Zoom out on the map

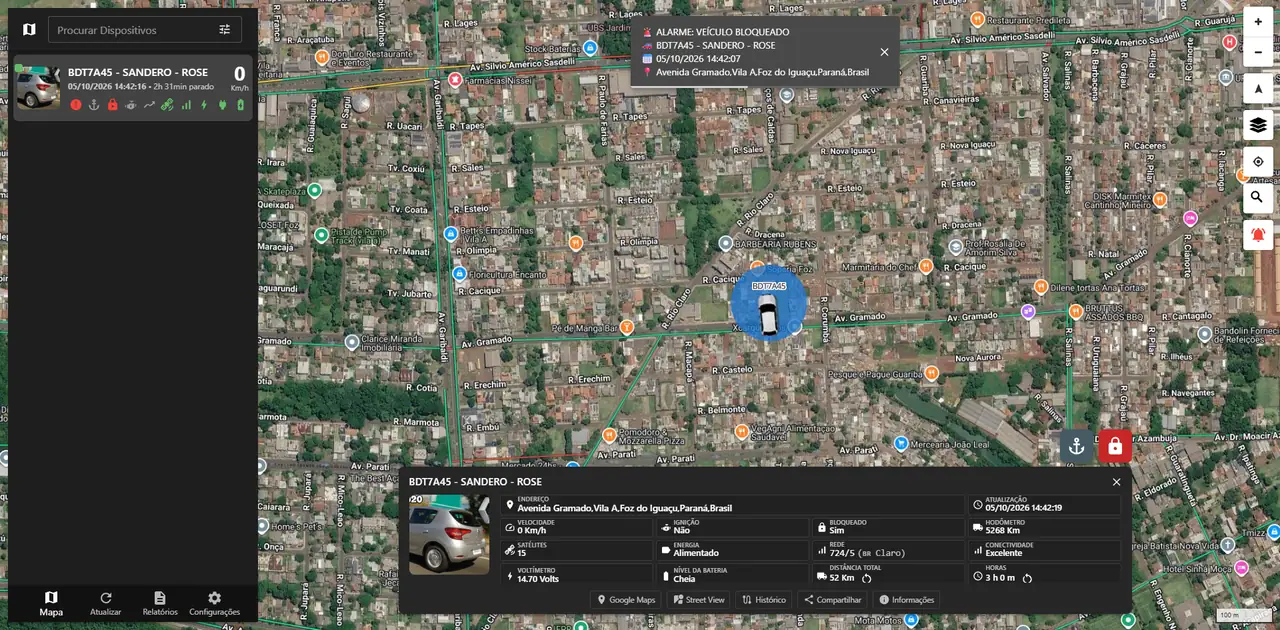pyautogui.click(x=1258, y=51)
